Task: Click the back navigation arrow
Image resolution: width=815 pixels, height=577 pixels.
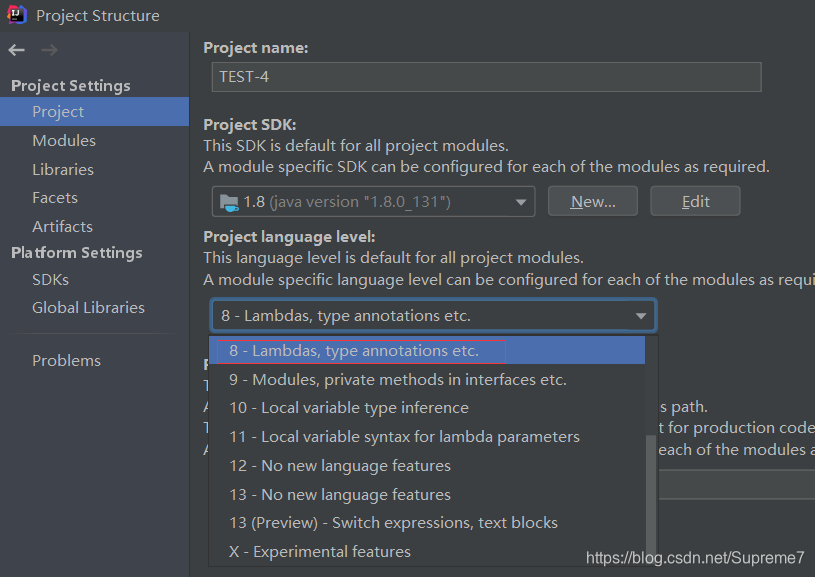Action: click(x=16, y=50)
